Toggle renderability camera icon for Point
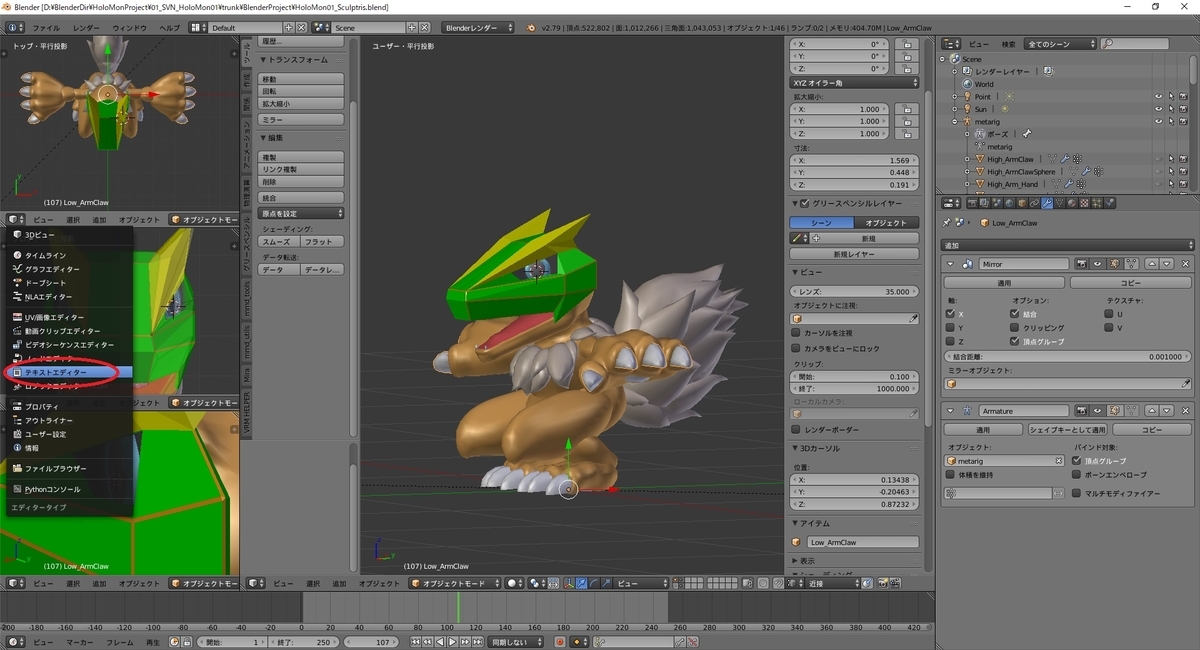1200x650 pixels. [x=1185, y=97]
